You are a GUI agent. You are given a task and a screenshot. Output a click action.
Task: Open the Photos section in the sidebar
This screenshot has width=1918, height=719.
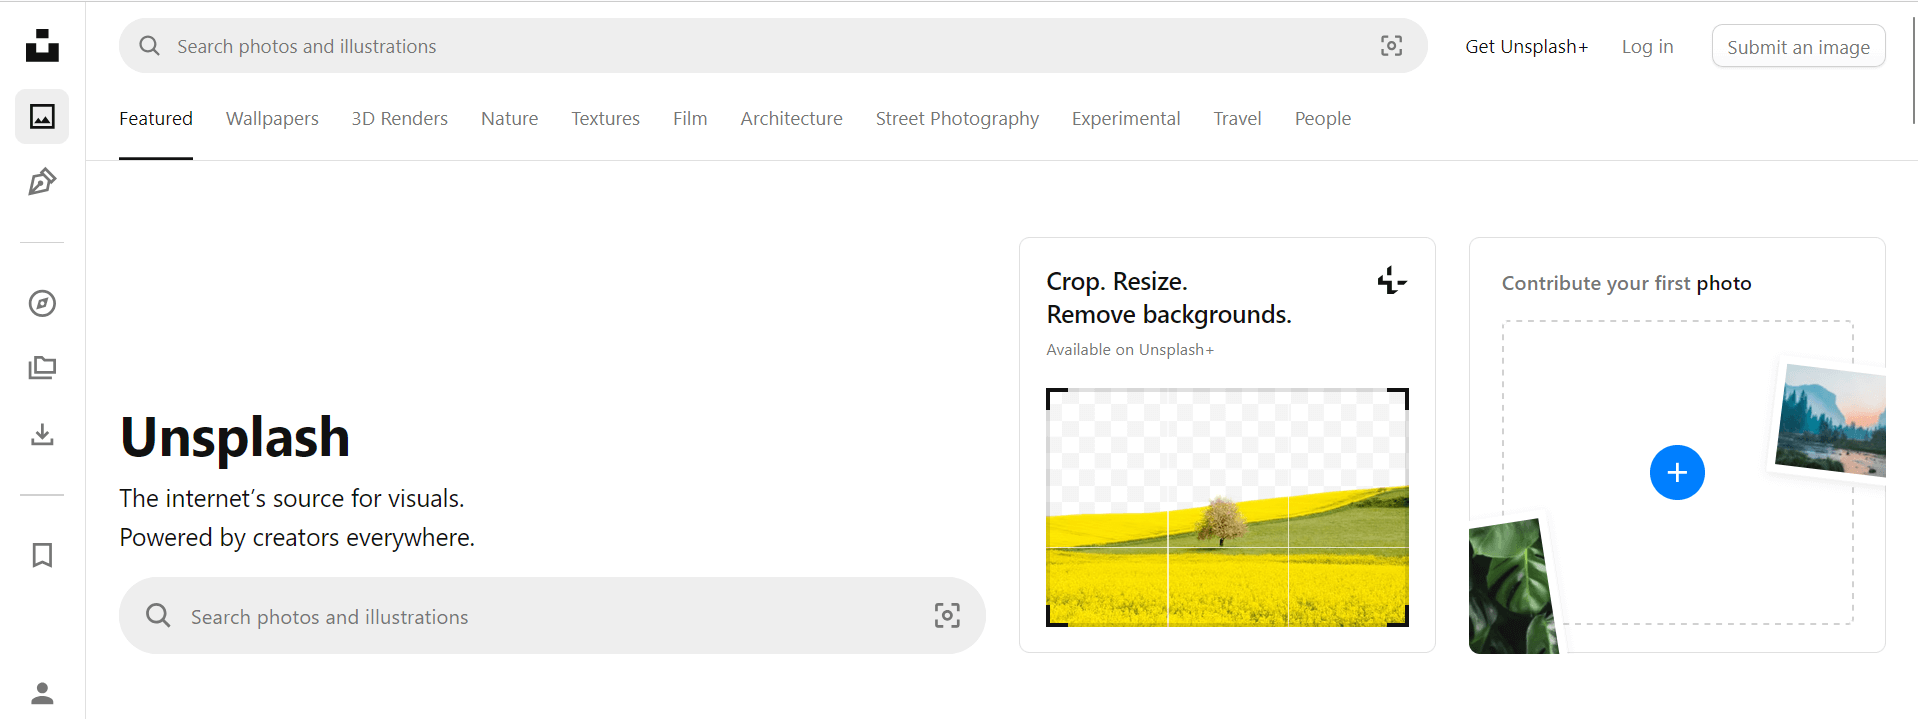point(42,117)
